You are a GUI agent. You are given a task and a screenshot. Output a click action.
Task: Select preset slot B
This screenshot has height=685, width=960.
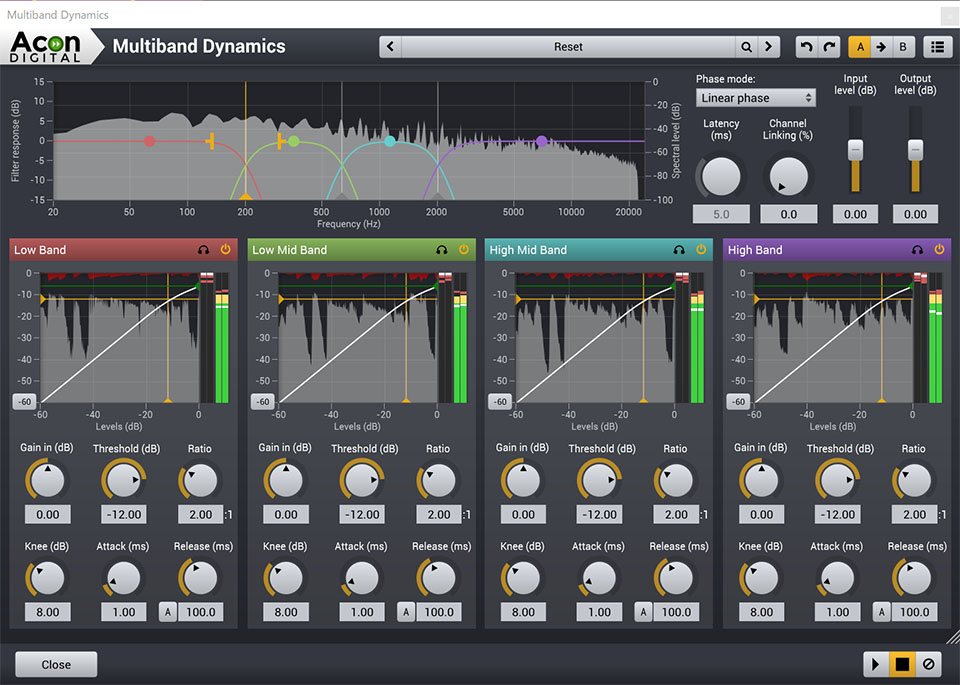point(903,47)
